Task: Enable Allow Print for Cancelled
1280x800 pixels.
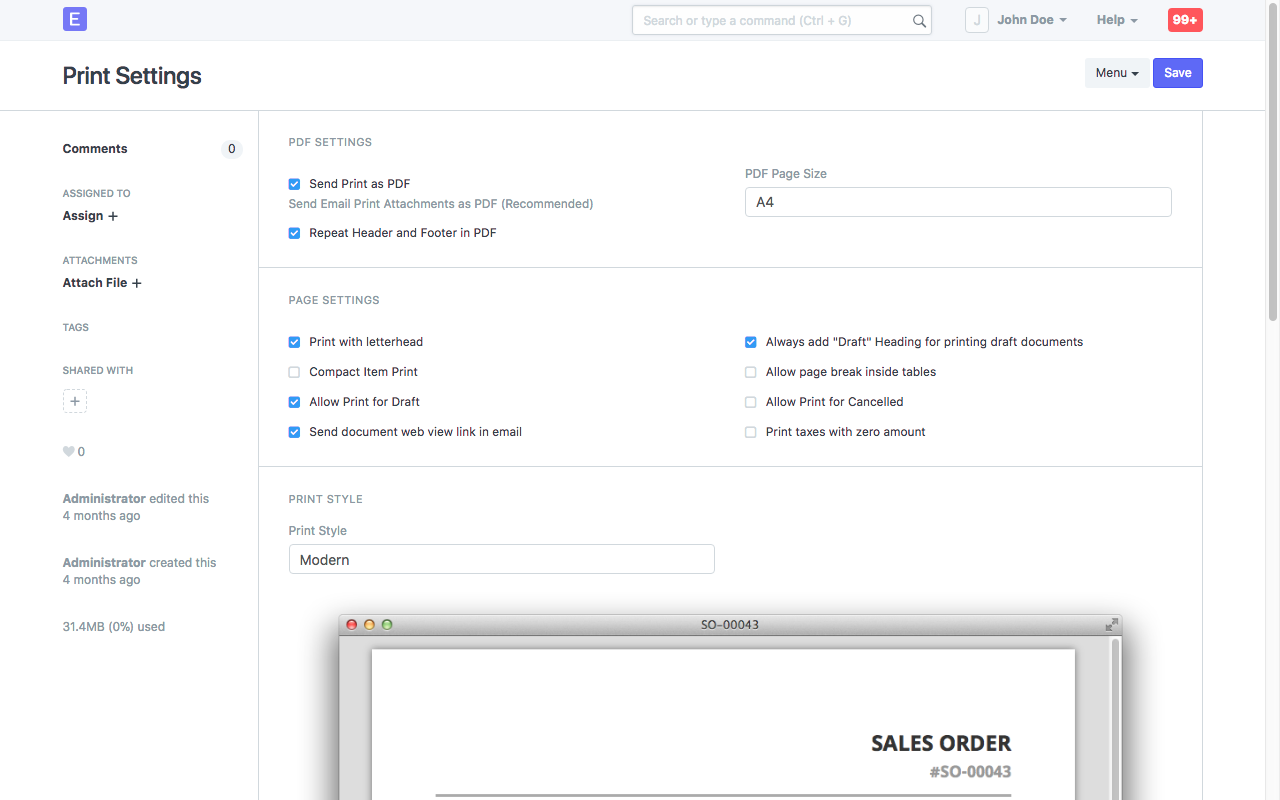Action: point(751,402)
